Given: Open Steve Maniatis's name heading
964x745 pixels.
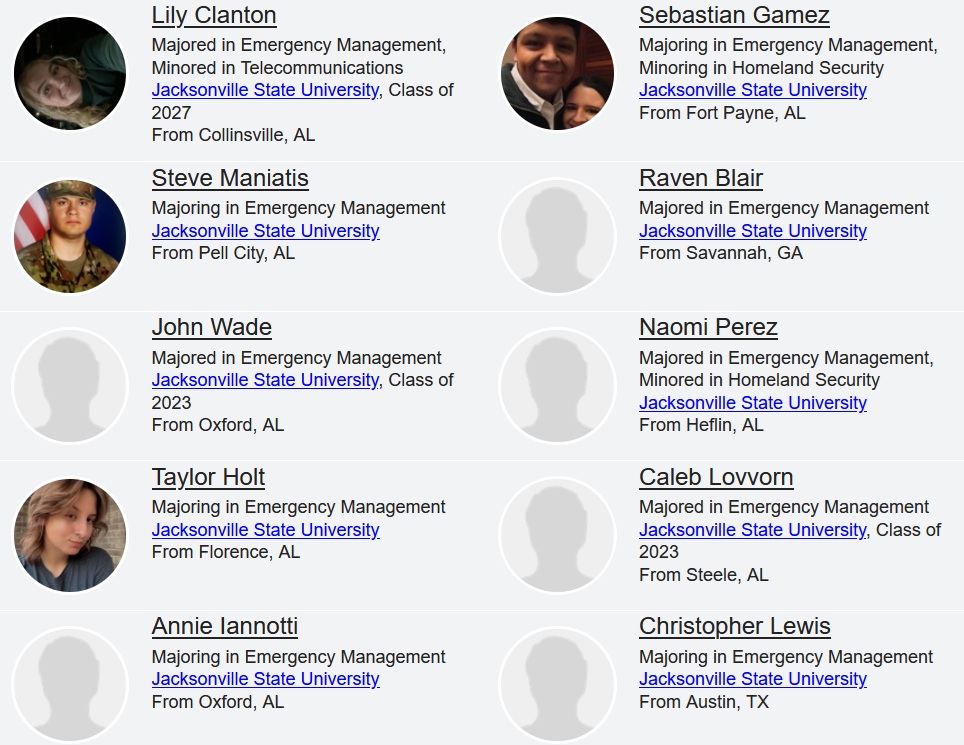Looking at the screenshot, I should pyautogui.click(x=230, y=178).
